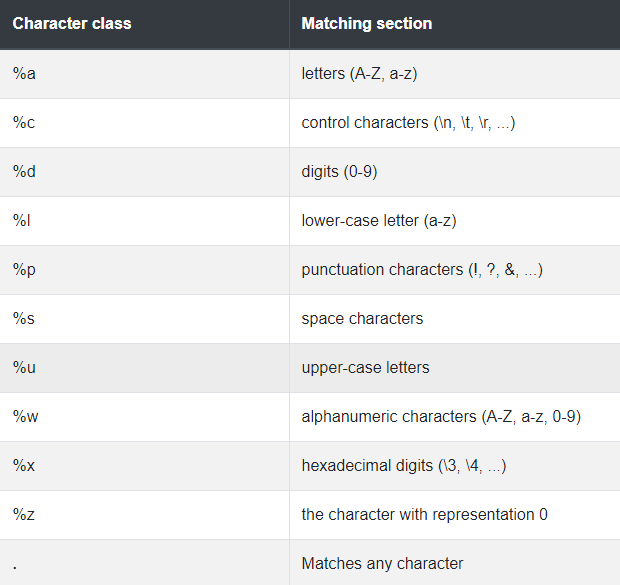Screen dimensions: 620x585
Task: Click the 'punctuation characters' description cell
Action: point(422,269)
